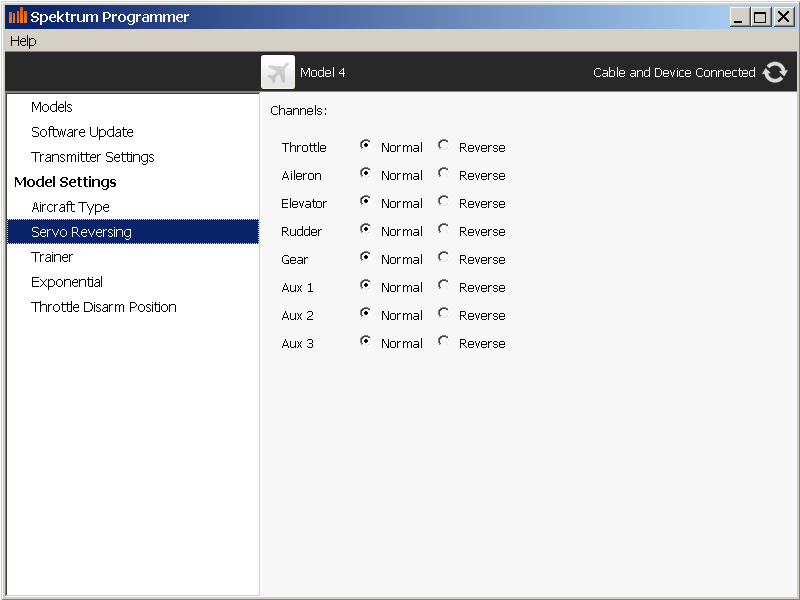Set Aux 2 channel to Reverse
Viewport: 800px width, 600px height.
coord(443,313)
